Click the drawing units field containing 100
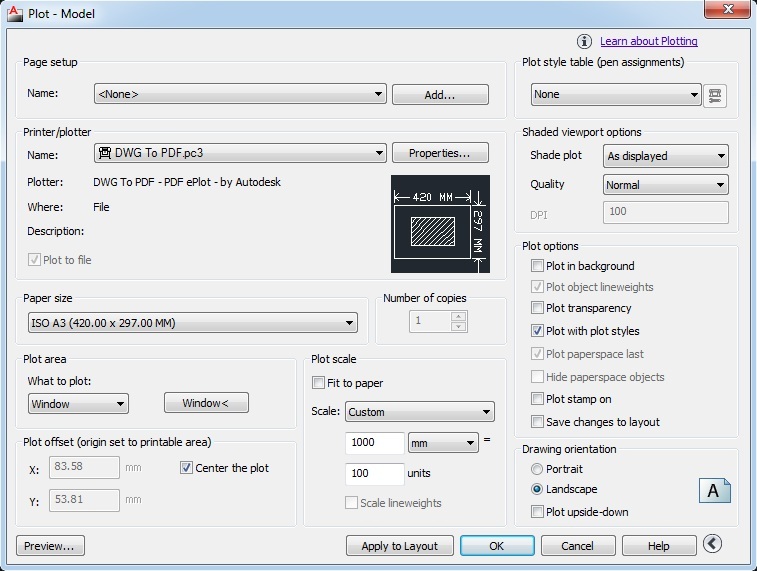 (375, 474)
